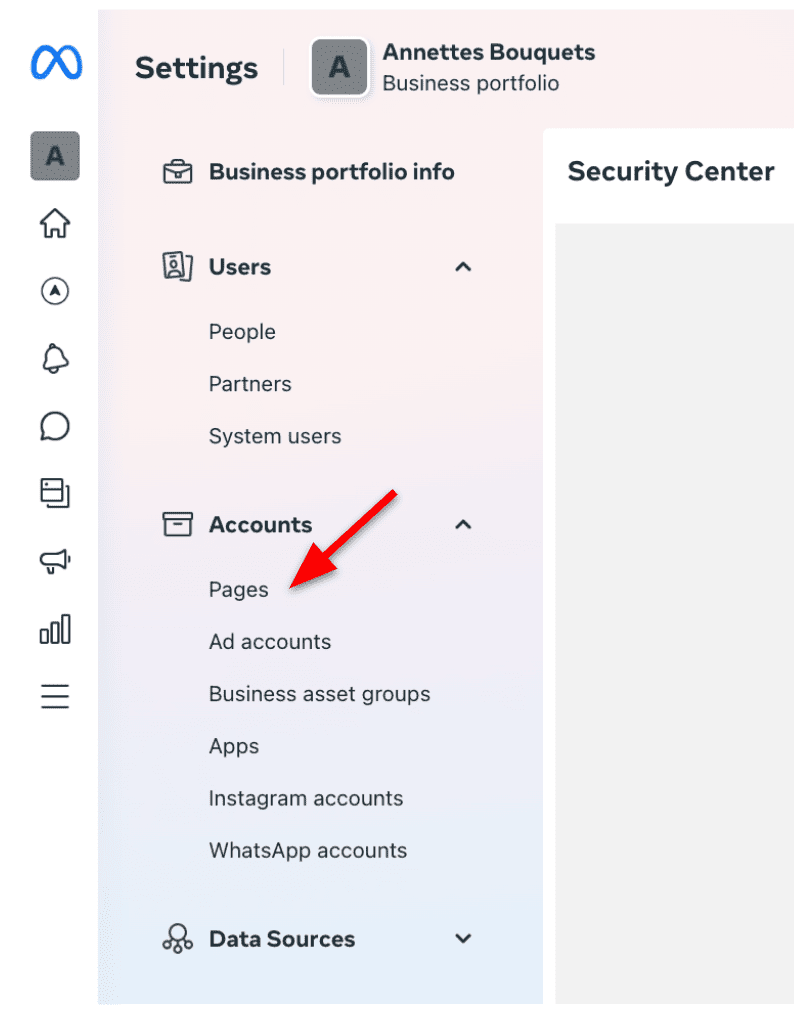Expand the Data Sources section
The width and height of the screenshot is (794, 1010).
coord(462,938)
